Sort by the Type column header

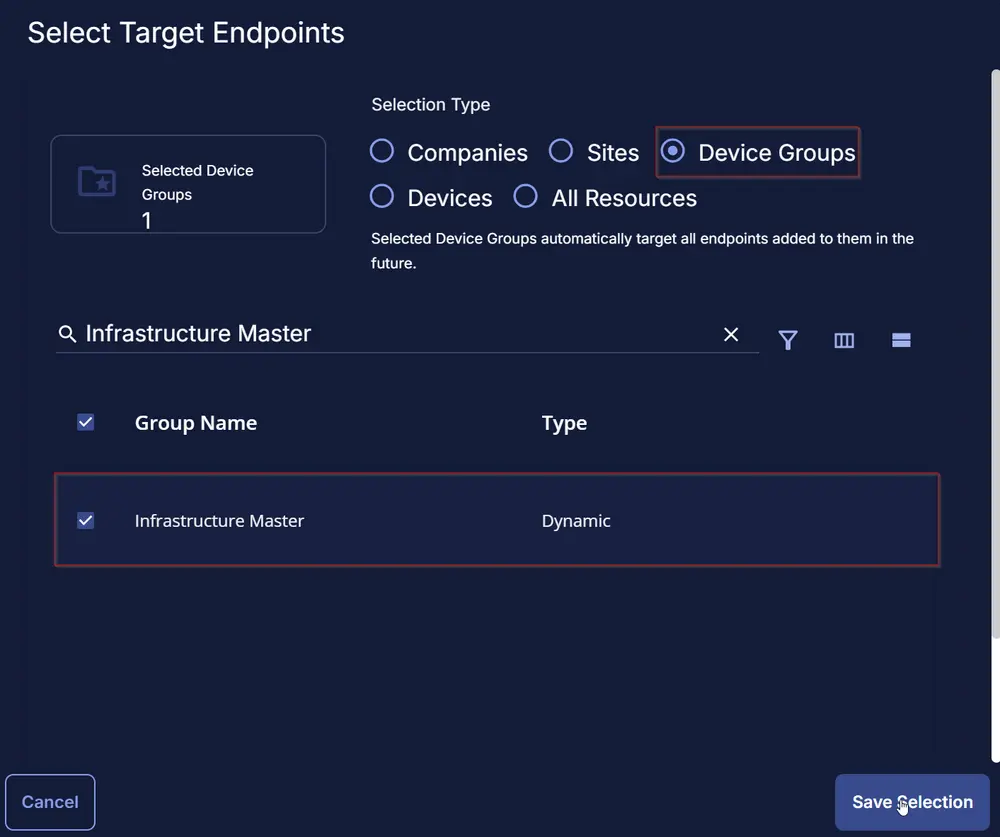tap(564, 423)
